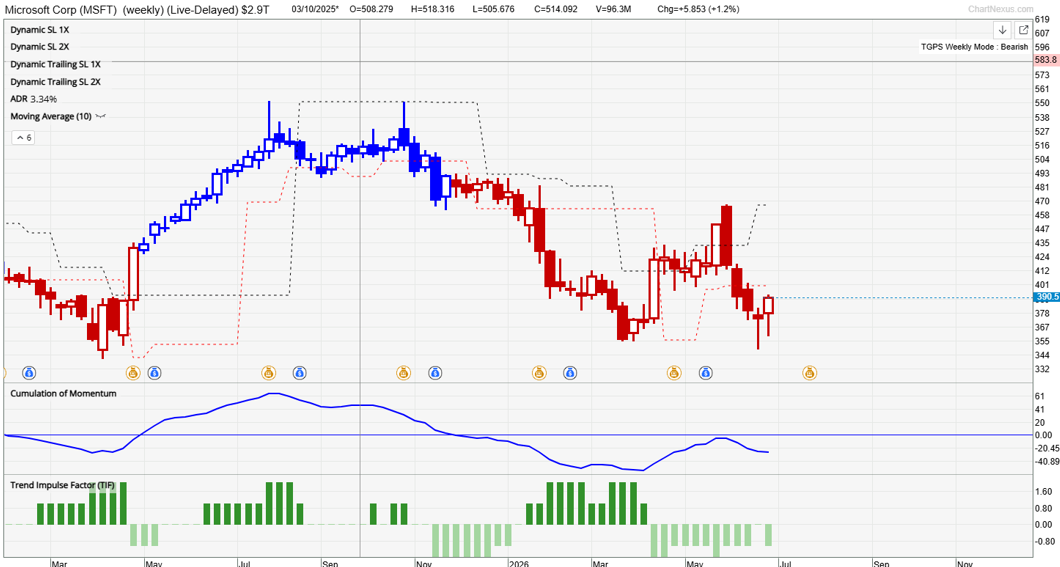The width and height of the screenshot is (1060, 567).
Task: Click the blue event marker in February 2026
Action: point(570,372)
